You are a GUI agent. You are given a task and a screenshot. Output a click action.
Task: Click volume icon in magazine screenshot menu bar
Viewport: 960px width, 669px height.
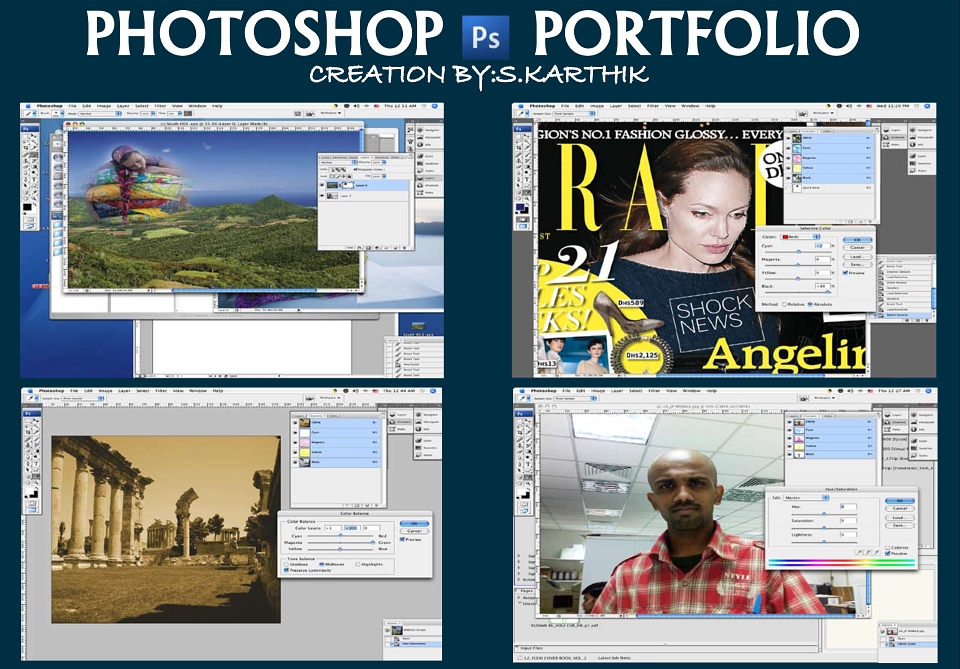point(849,106)
